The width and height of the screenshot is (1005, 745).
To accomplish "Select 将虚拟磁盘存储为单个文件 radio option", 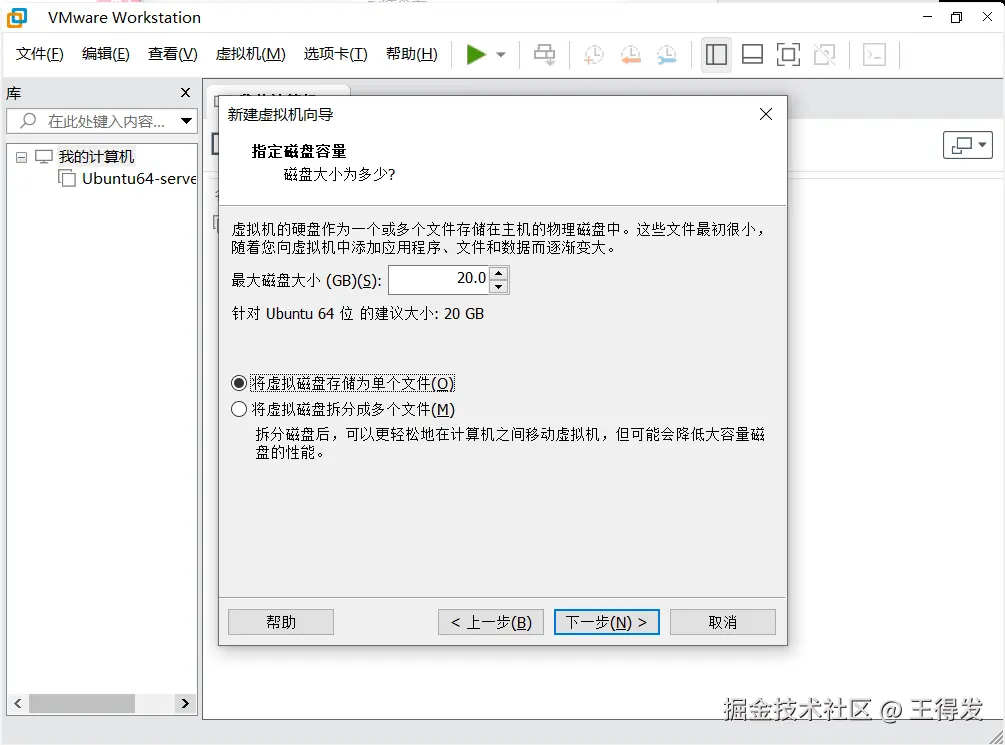I will point(238,383).
